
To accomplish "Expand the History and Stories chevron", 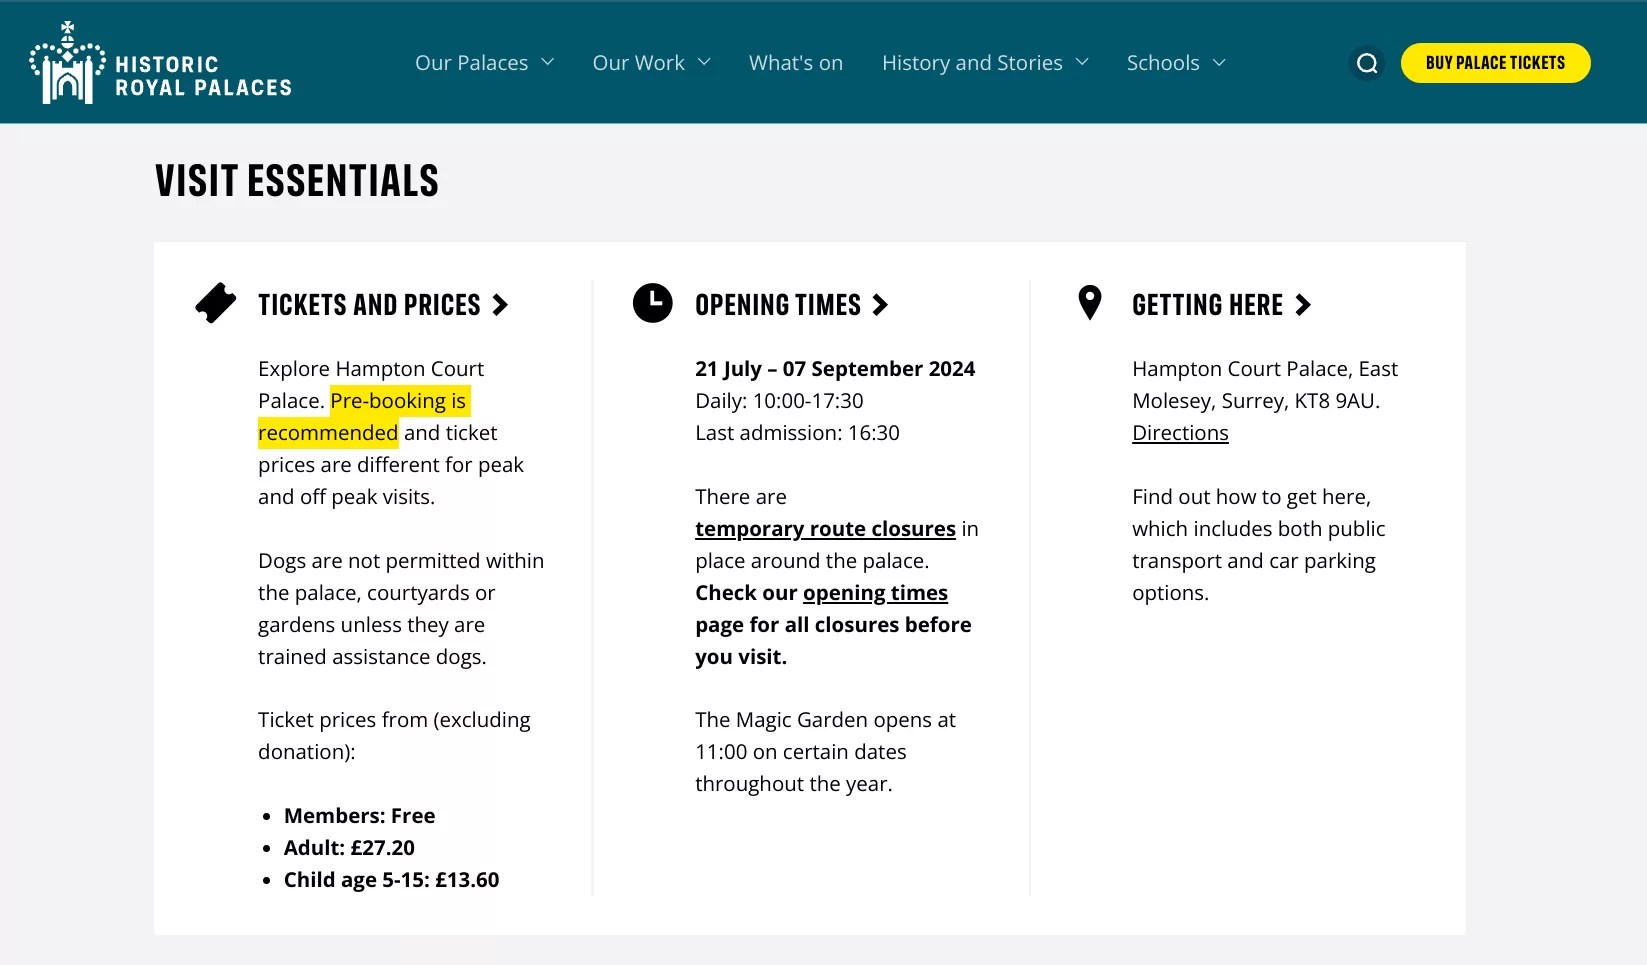I will [x=1082, y=62].
